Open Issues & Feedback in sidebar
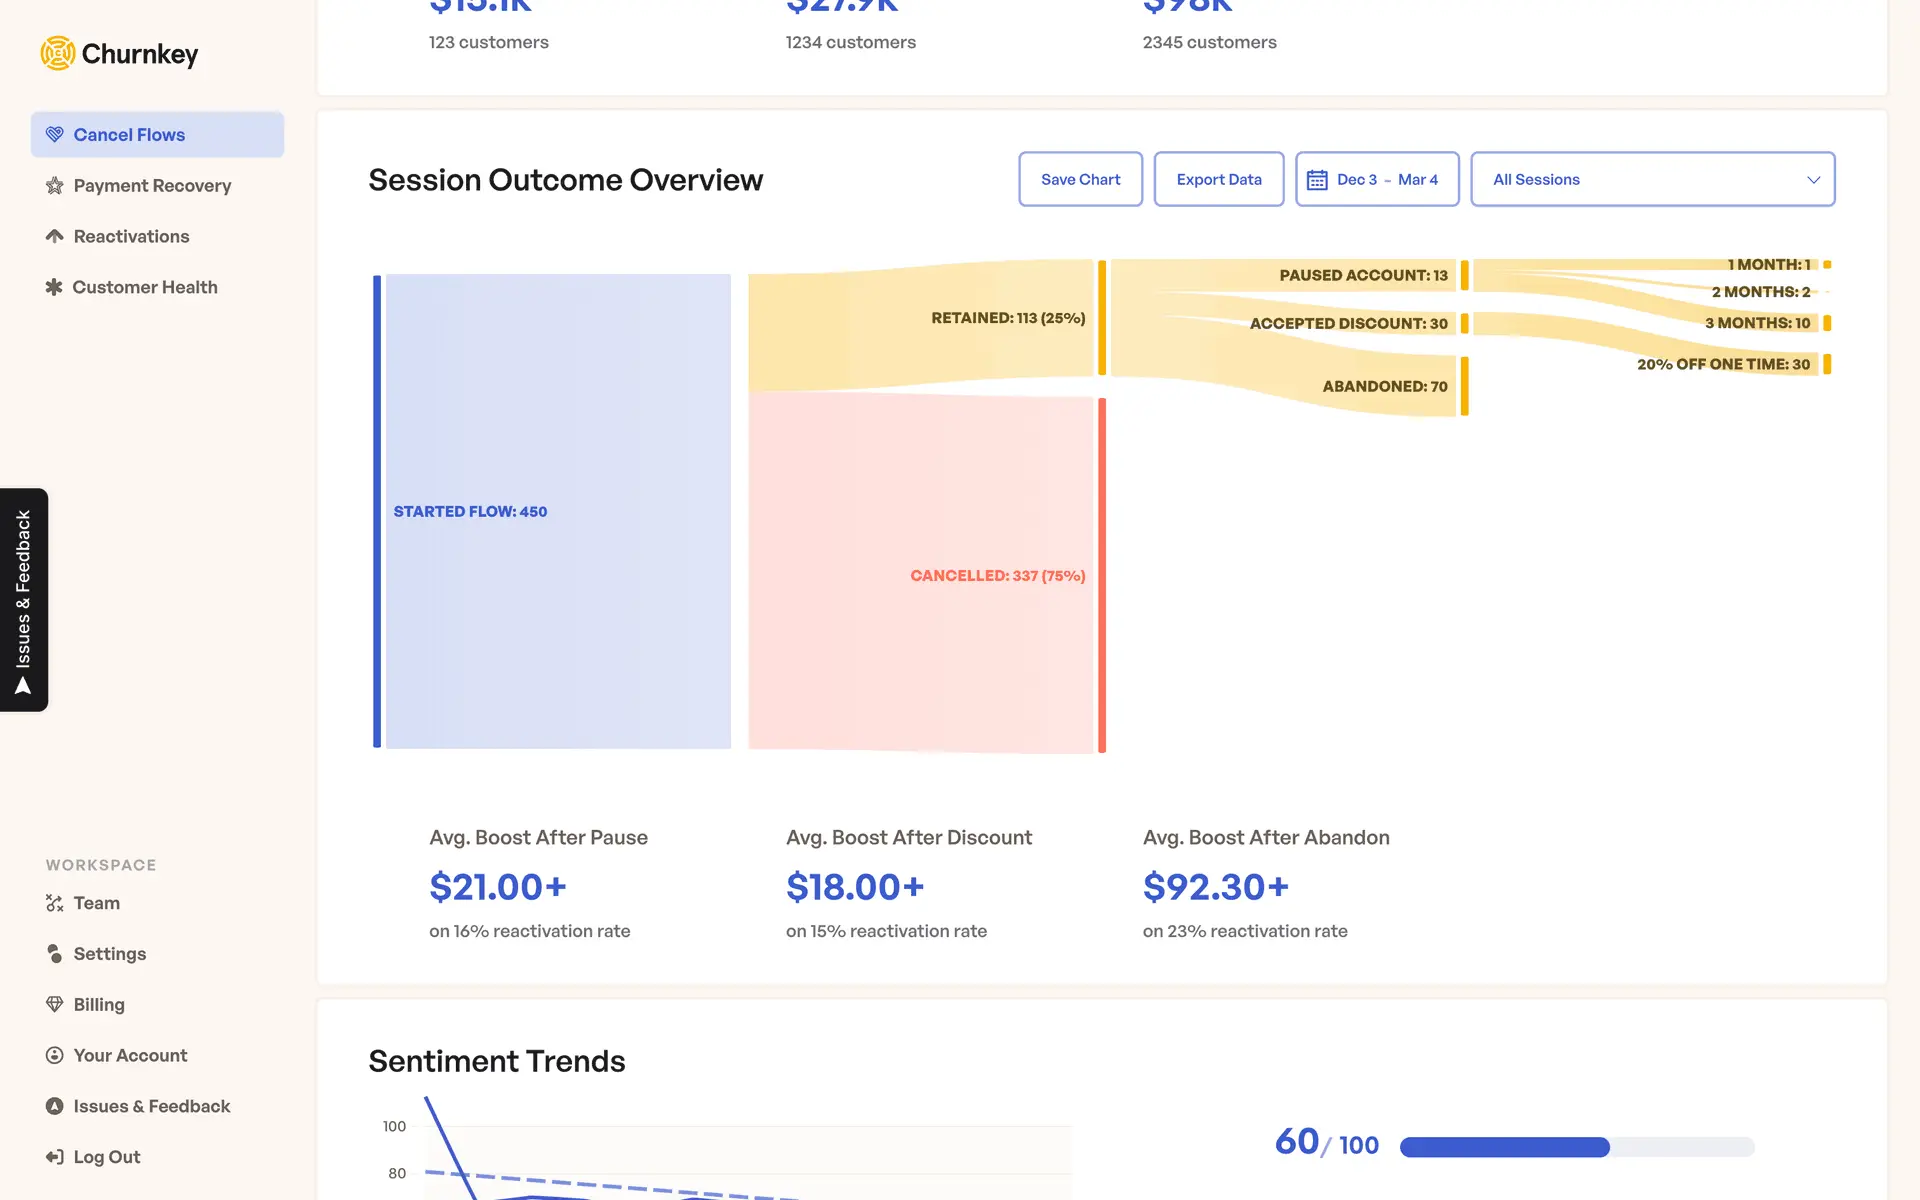 tap(151, 1106)
